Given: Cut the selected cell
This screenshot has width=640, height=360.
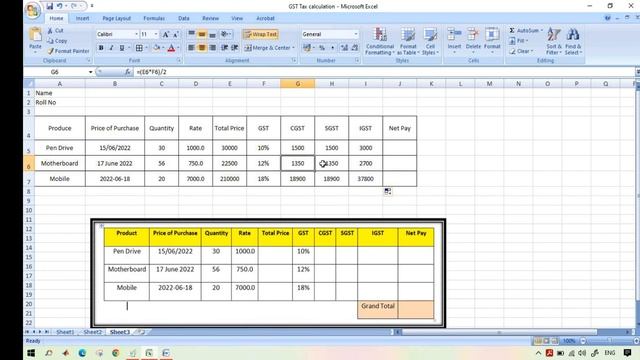Looking at the screenshot, I should click(55, 31).
